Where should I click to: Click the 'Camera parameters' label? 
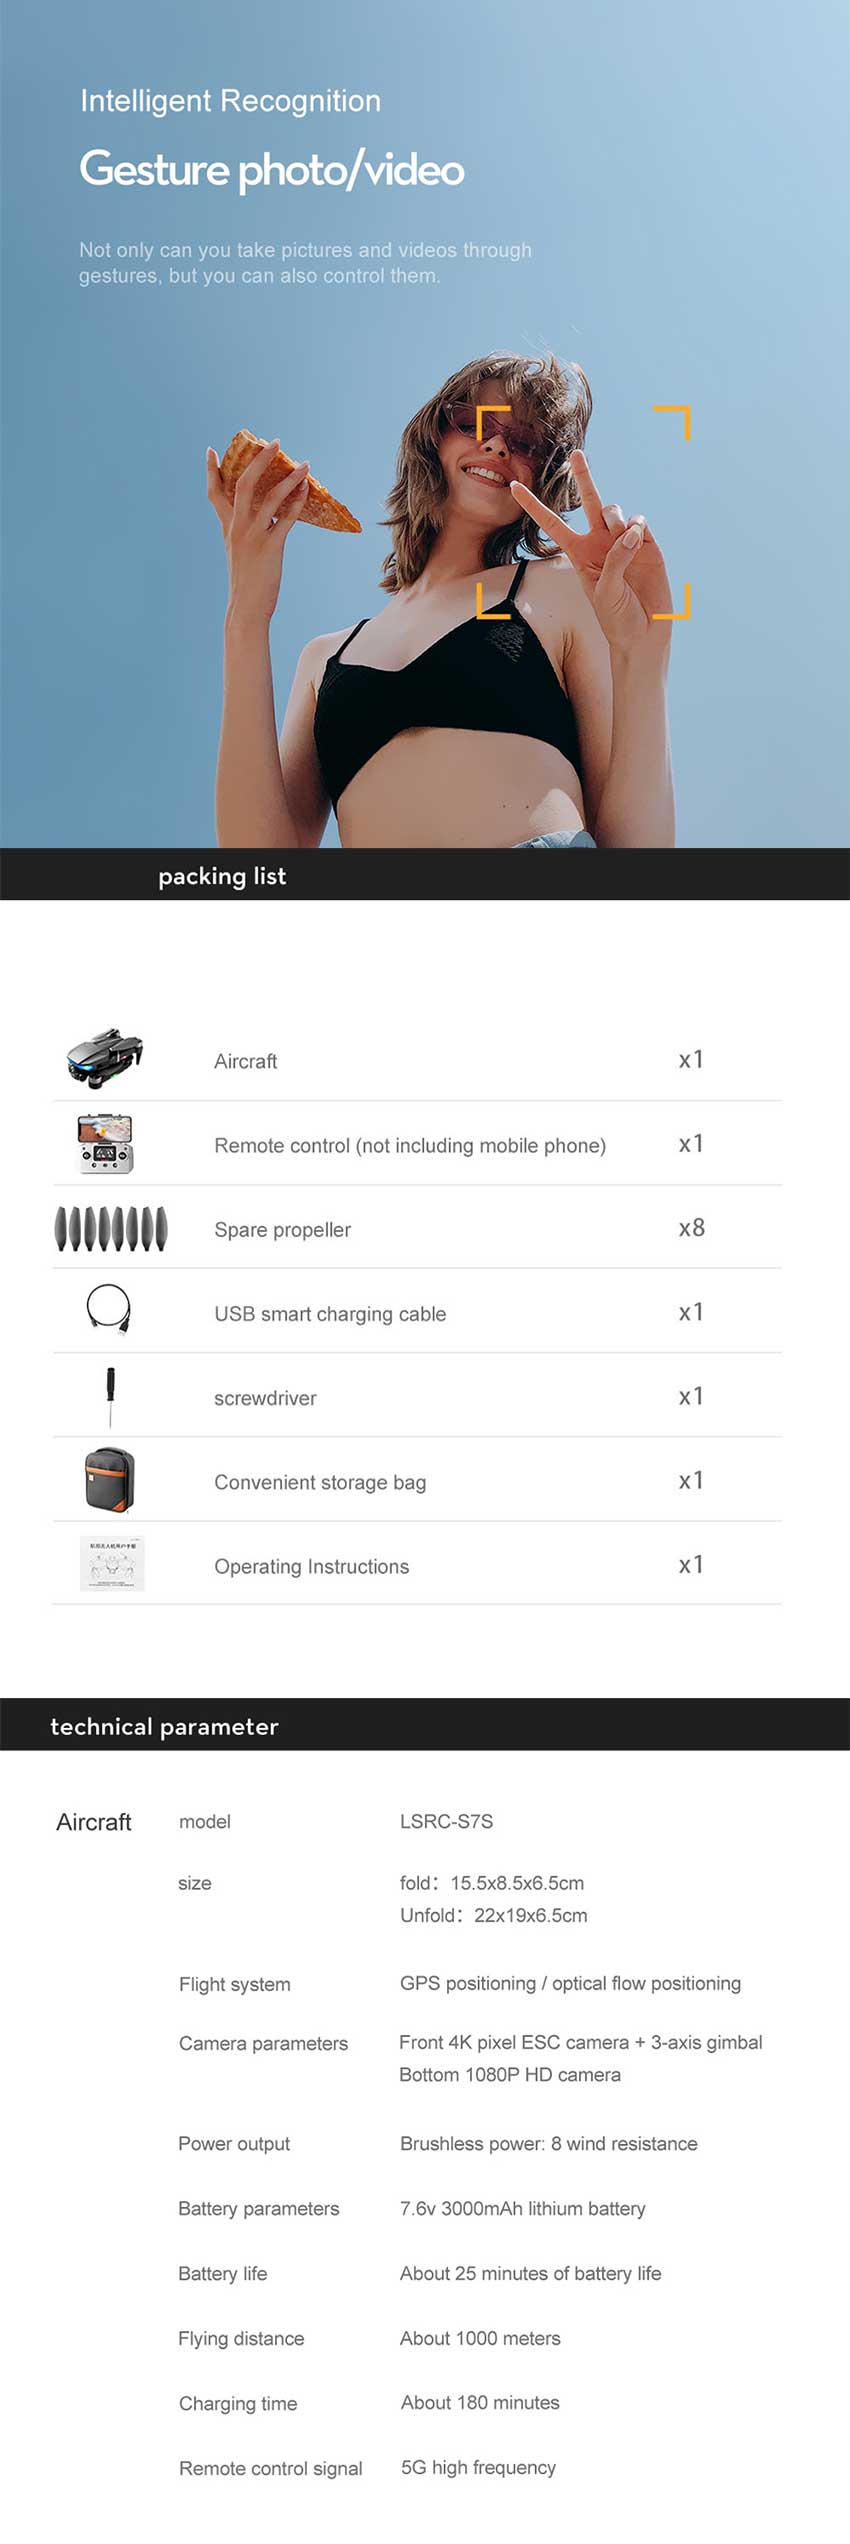pyautogui.click(x=263, y=2043)
